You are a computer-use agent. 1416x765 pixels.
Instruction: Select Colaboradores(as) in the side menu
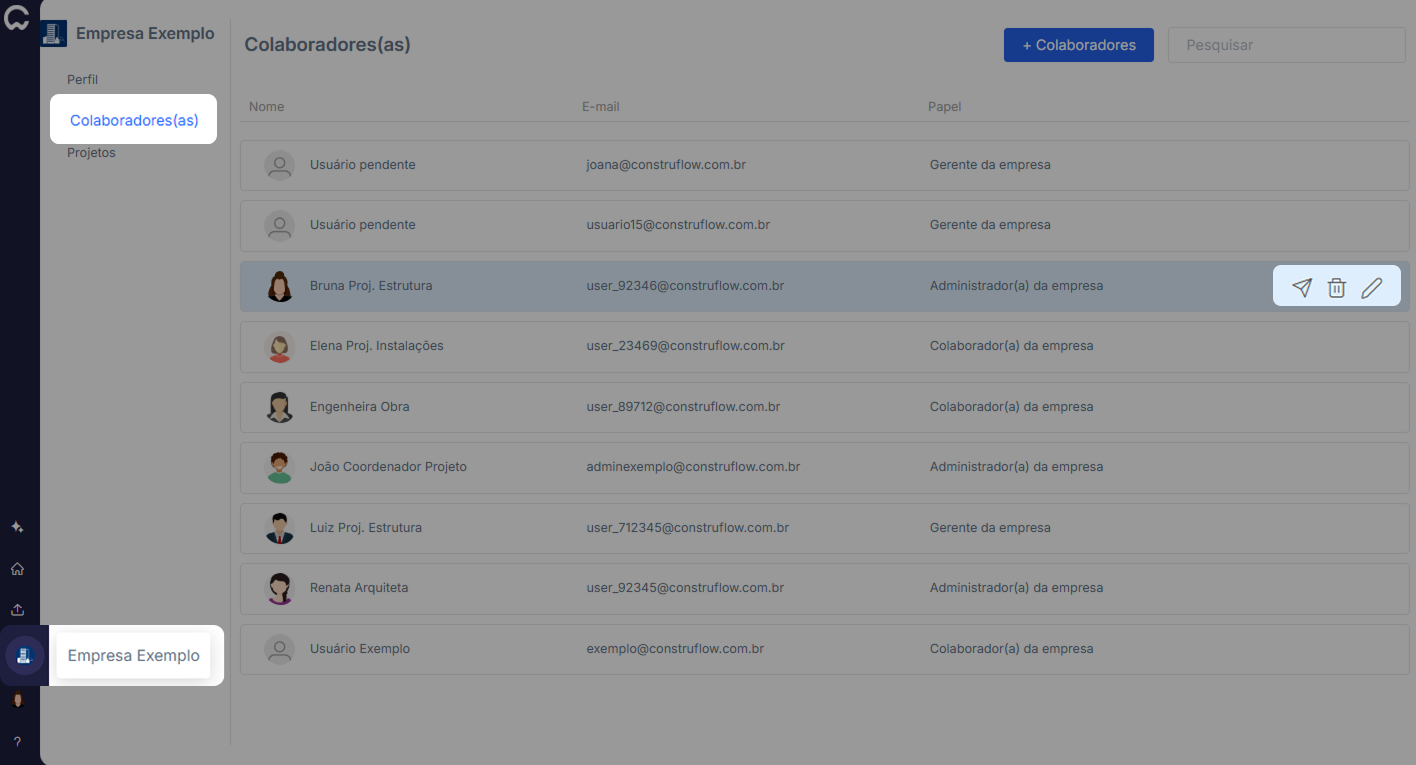click(134, 120)
